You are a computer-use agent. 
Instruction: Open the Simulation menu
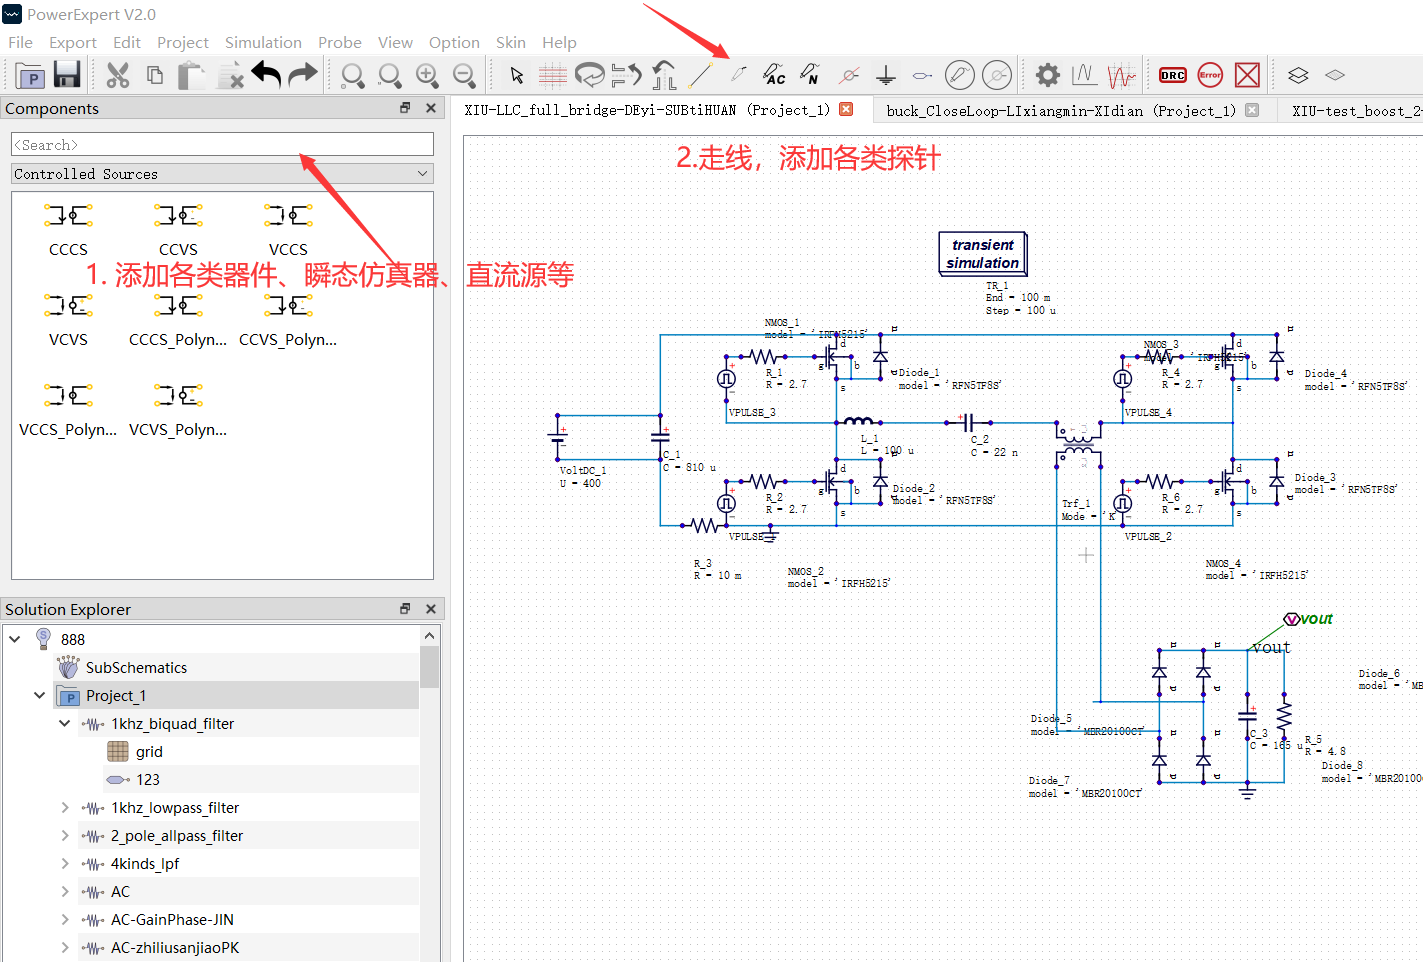pyautogui.click(x=263, y=42)
